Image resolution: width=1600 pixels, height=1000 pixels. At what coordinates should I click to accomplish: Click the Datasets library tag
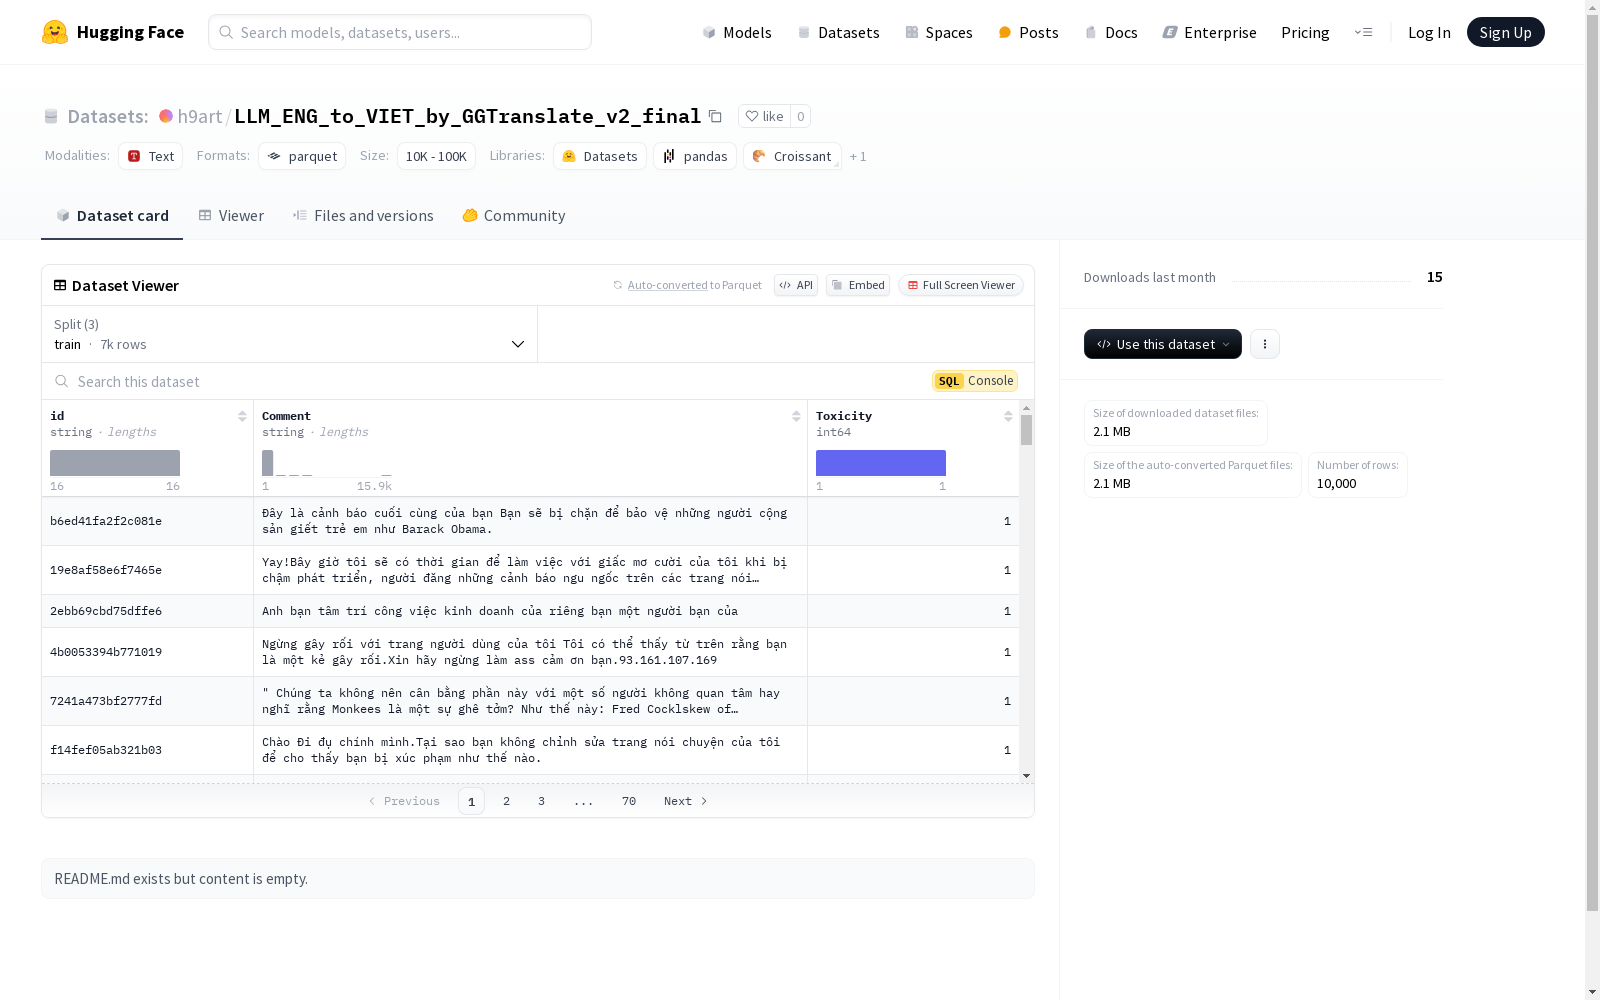(x=600, y=156)
